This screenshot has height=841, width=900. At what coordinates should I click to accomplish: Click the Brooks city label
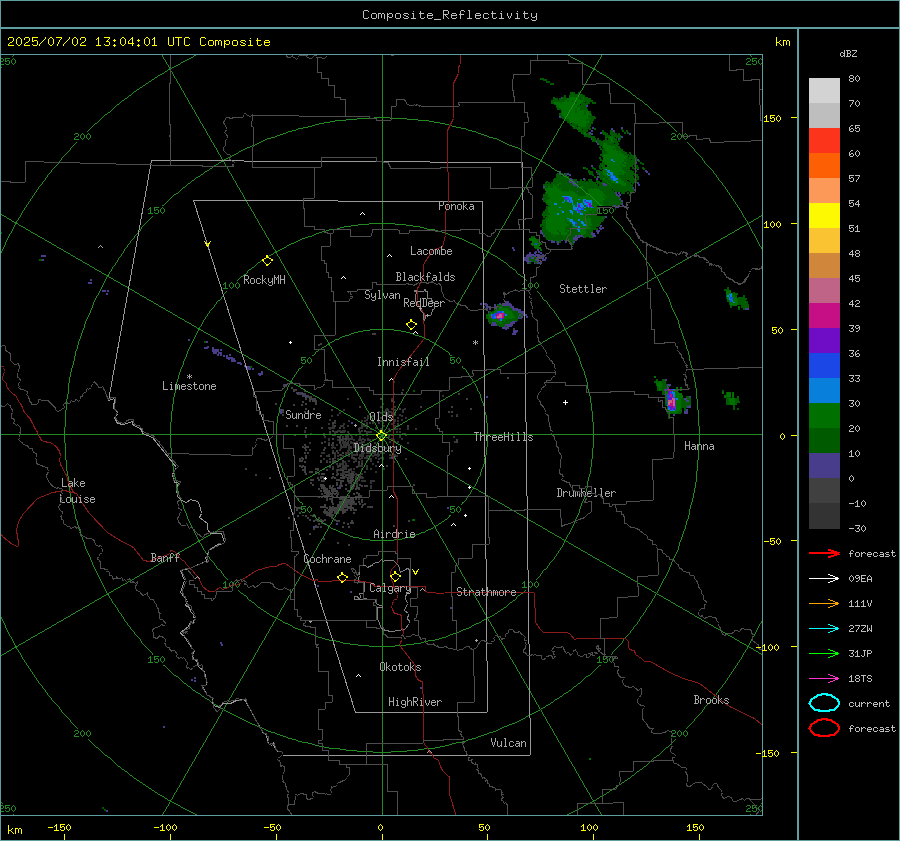point(711,700)
